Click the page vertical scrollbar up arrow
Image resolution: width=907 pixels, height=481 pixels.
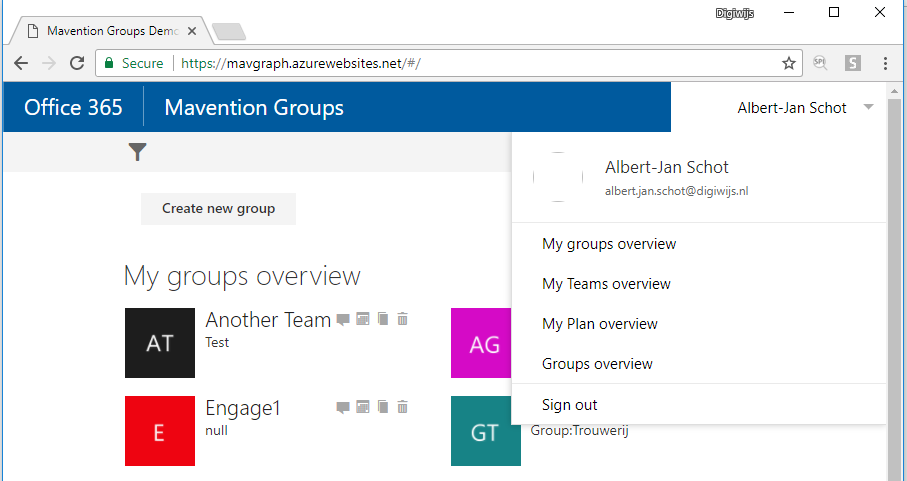894,91
